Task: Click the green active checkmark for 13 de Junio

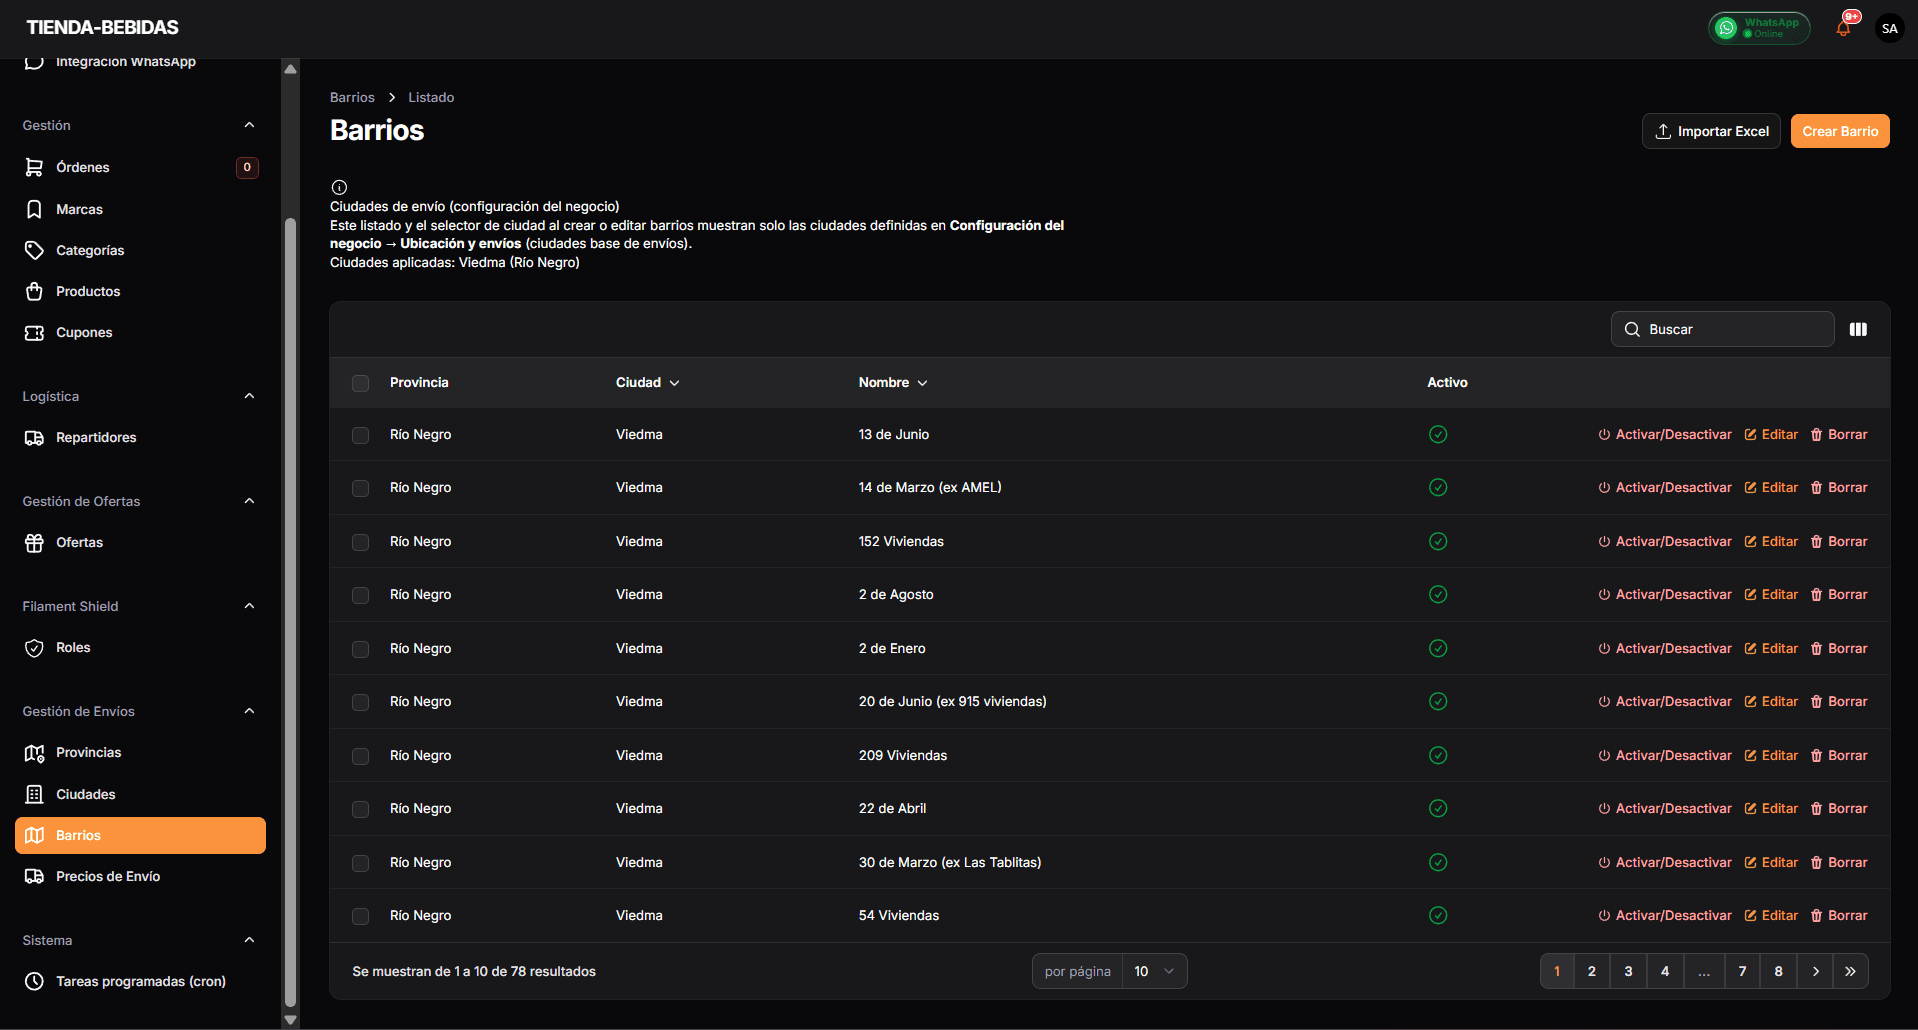Action: [x=1438, y=435]
